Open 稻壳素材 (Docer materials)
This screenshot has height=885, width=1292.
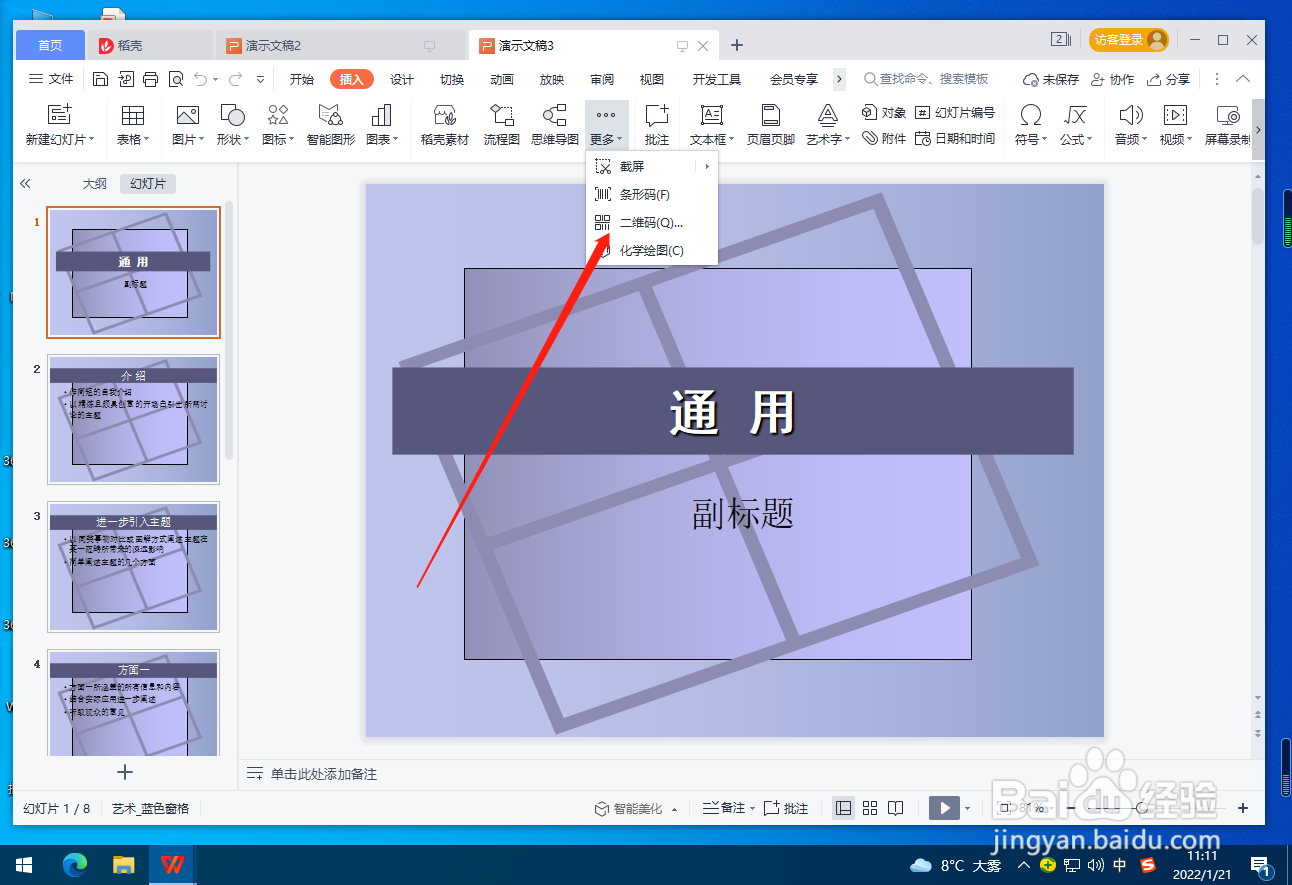445,126
